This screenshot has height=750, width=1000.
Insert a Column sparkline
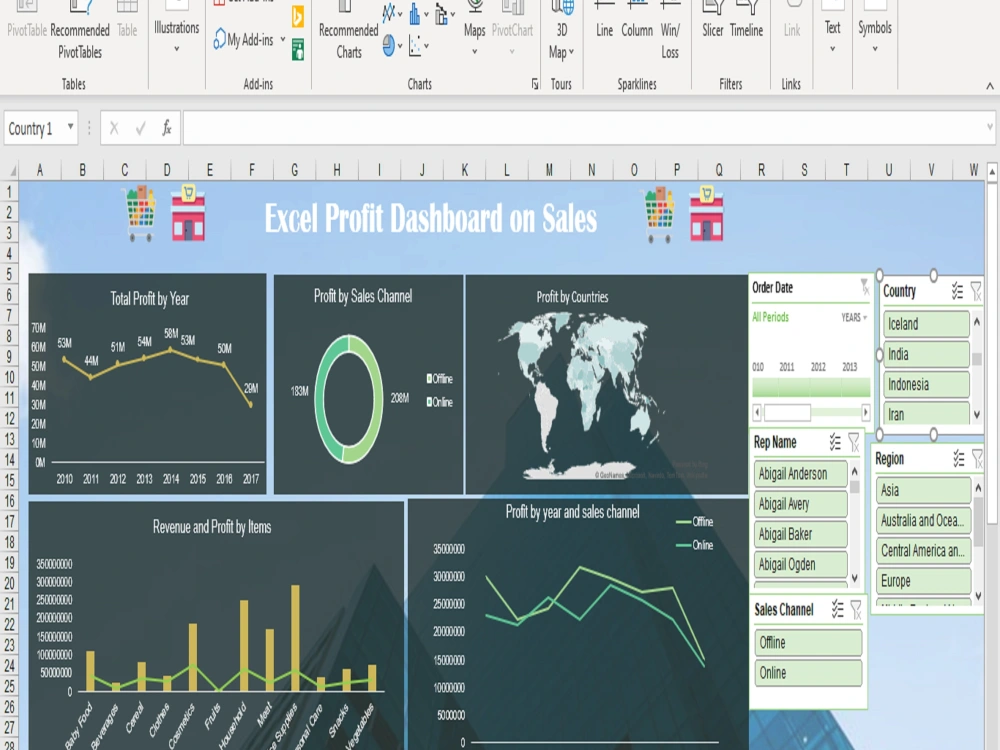pyautogui.click(x=636, y=20)
